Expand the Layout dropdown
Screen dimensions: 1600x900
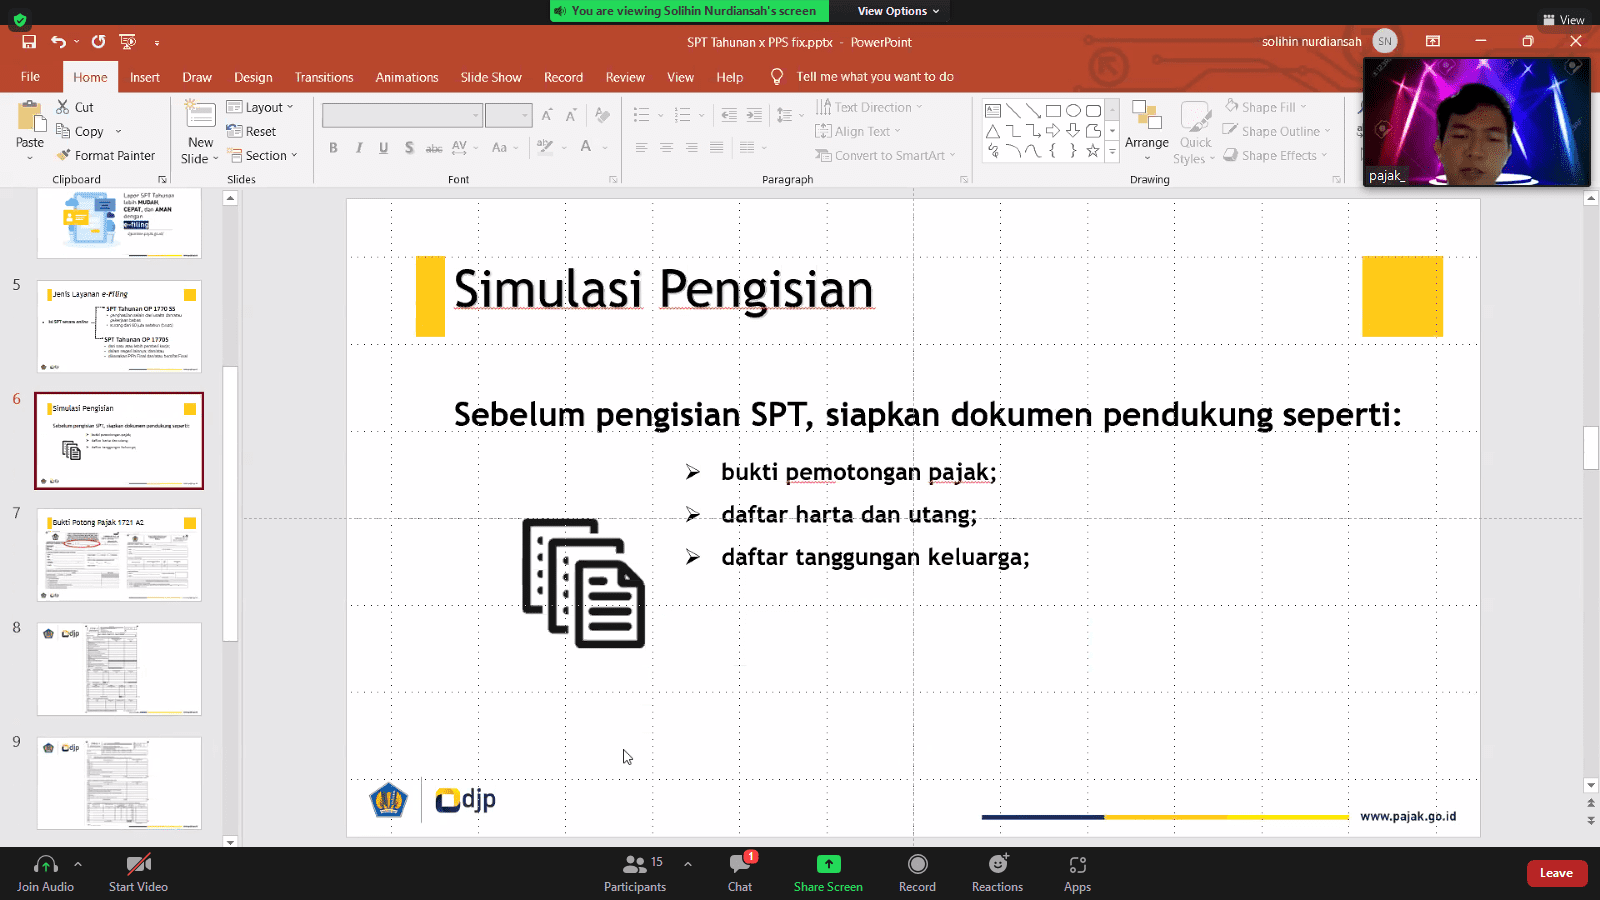[x=261, y=107]
